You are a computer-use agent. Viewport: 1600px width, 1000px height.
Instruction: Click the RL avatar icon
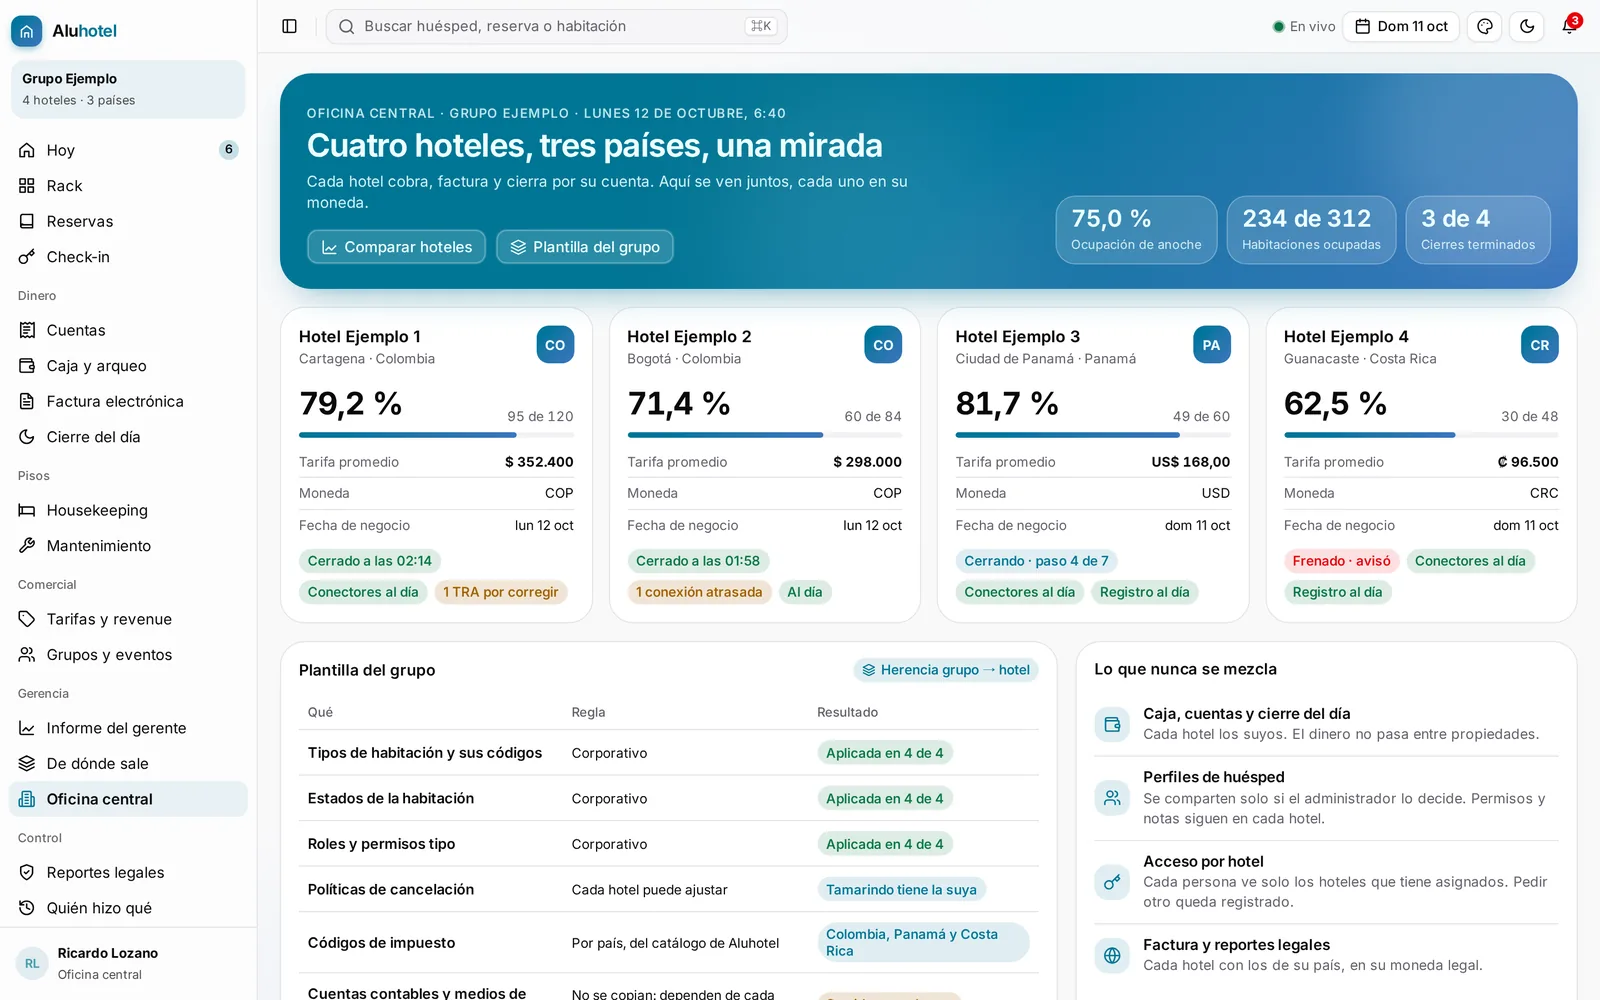coord(32,964)
